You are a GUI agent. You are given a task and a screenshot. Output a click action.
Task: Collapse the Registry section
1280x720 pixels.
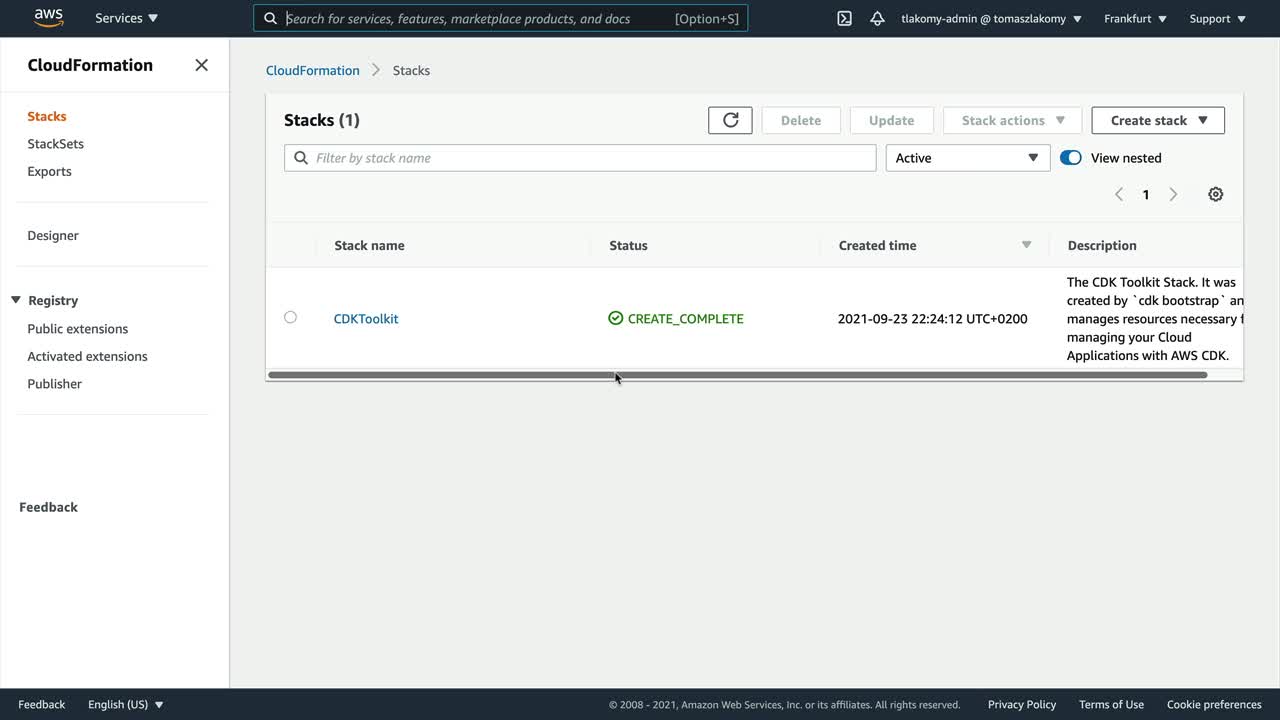click(x=16, y=300)
